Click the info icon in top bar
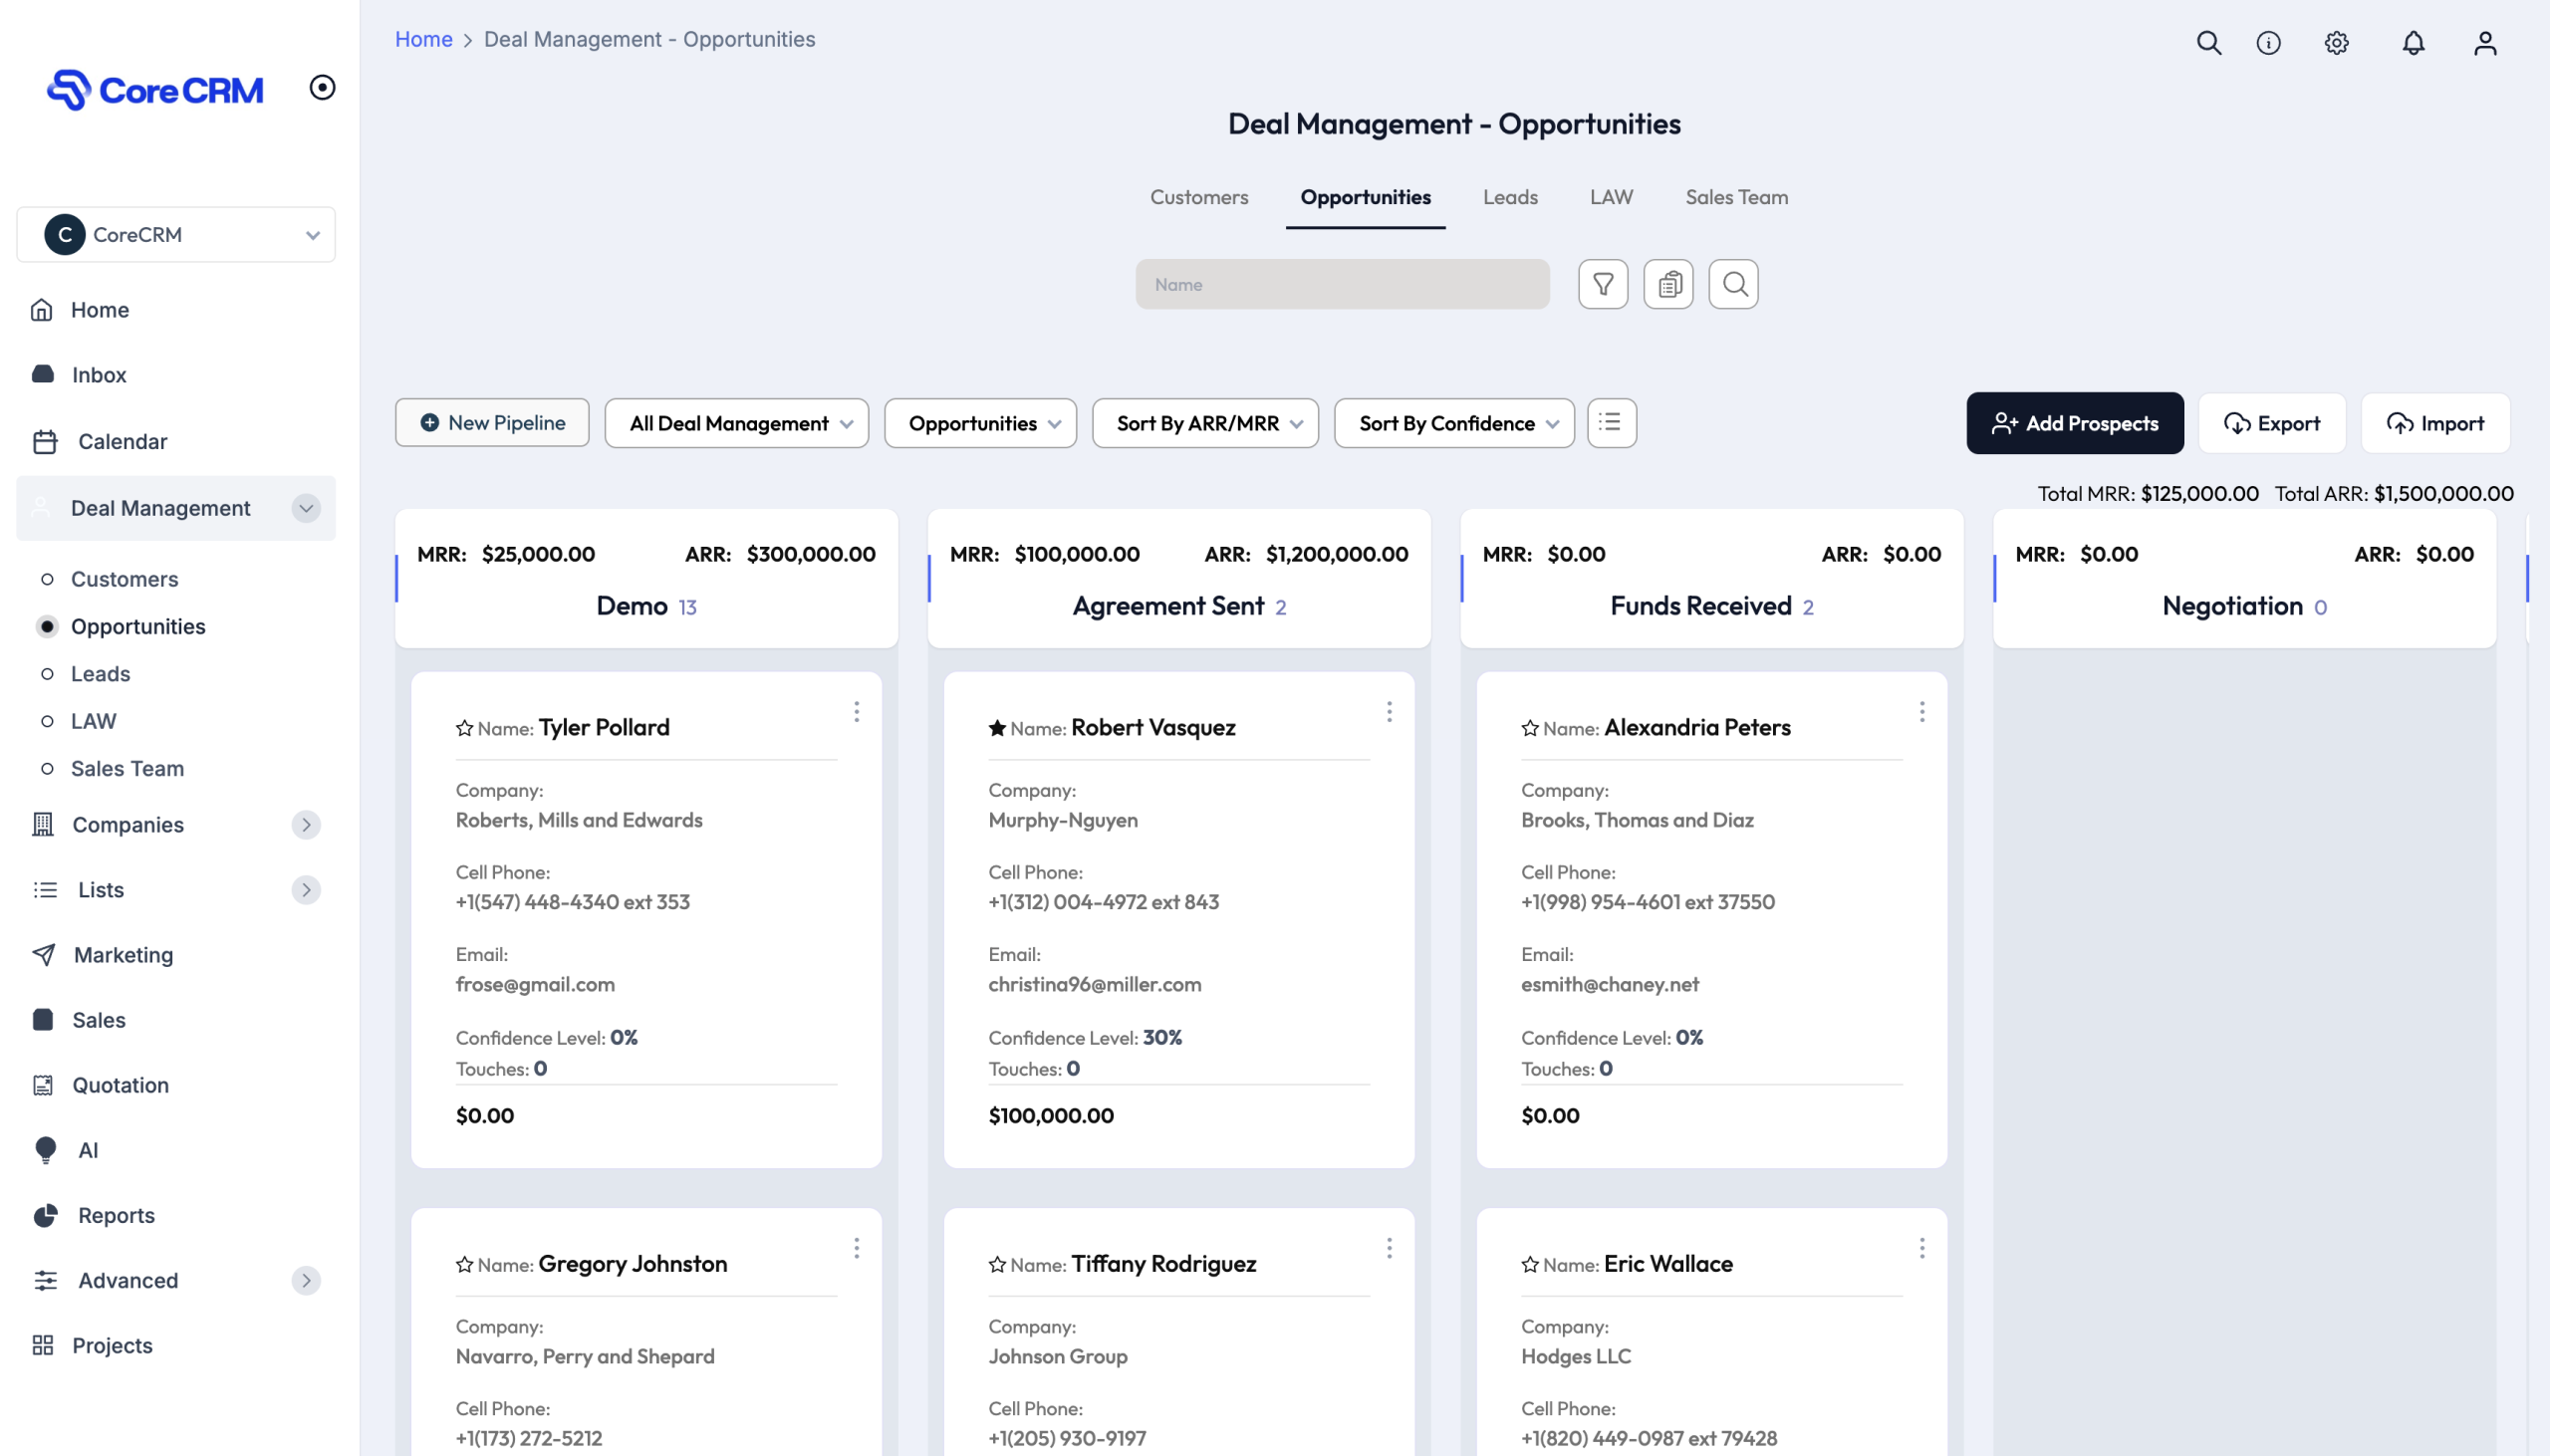 click(x=2268, y=43)
